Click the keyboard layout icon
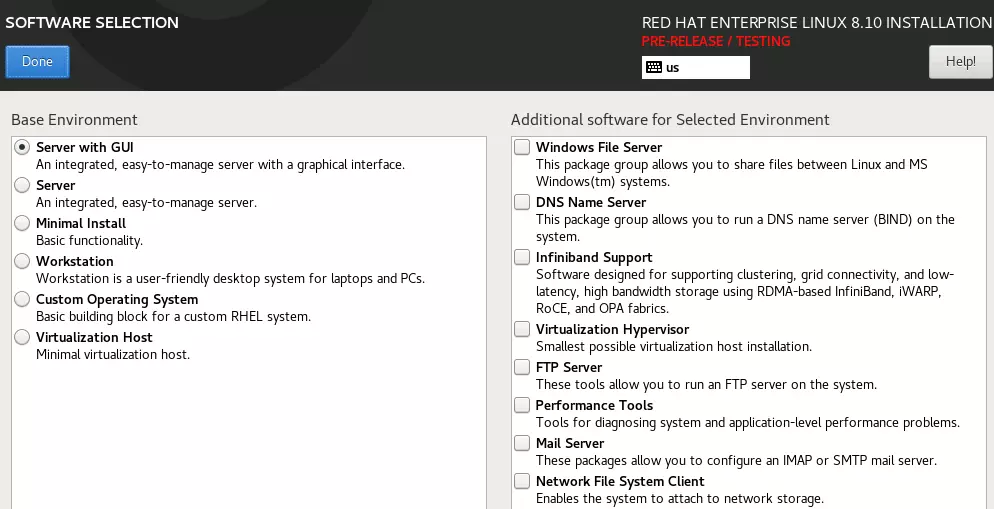The image size is (994, 509). click(654, 67)
